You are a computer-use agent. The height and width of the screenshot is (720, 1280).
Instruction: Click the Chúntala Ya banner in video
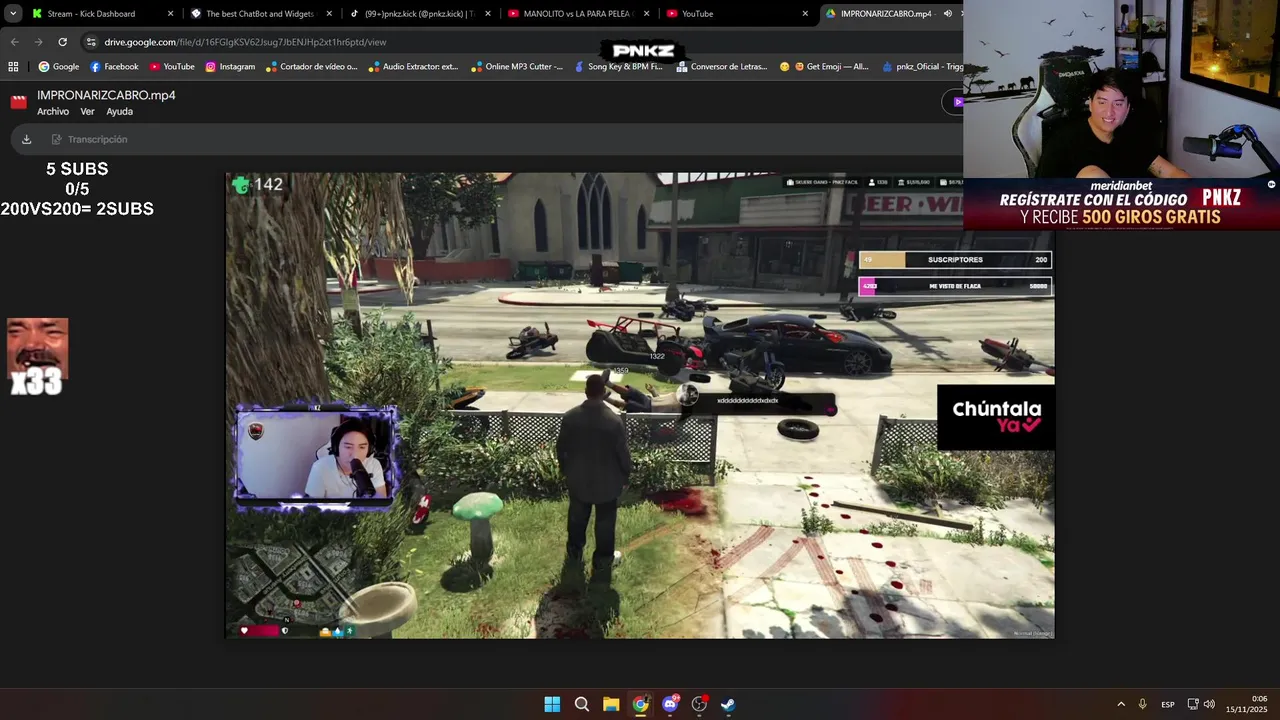pos(996,417)
